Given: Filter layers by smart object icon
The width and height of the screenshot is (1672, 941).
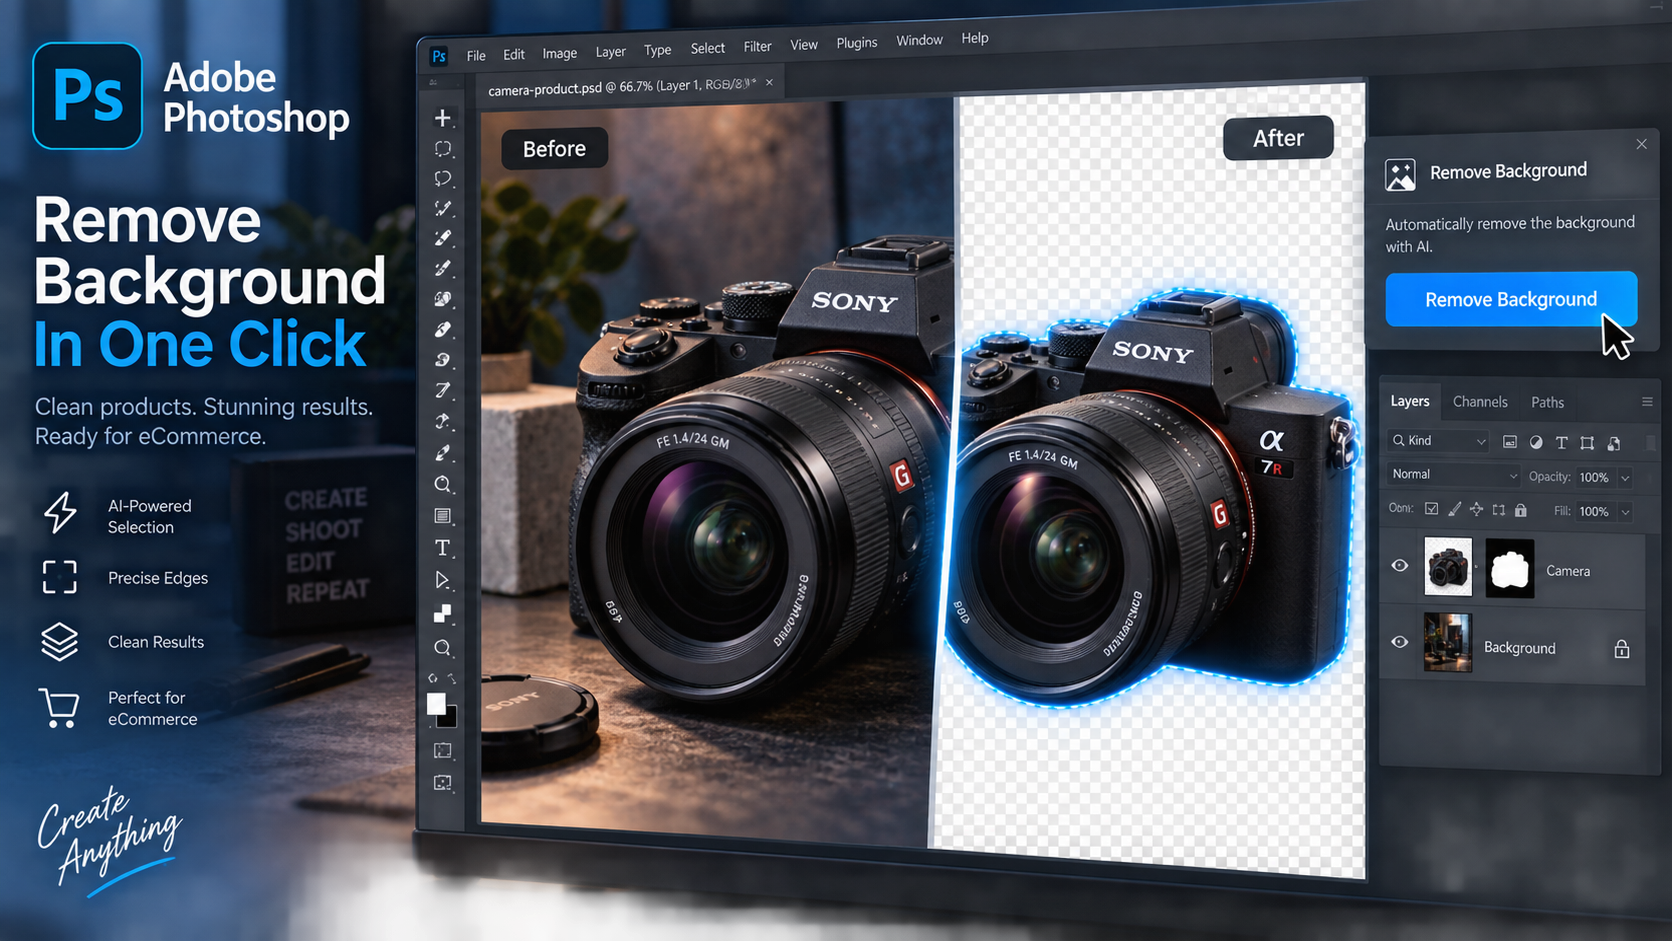Looking at the screenshot, I should (x=1613, y=442).
